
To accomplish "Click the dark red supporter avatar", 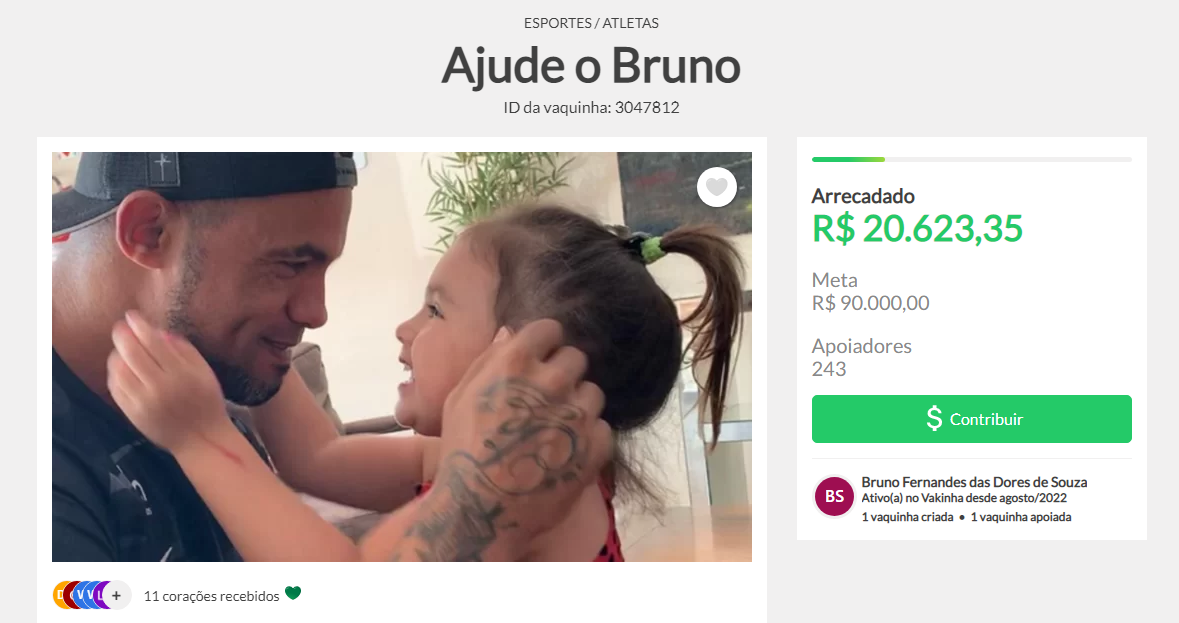I will pos(68,595).
